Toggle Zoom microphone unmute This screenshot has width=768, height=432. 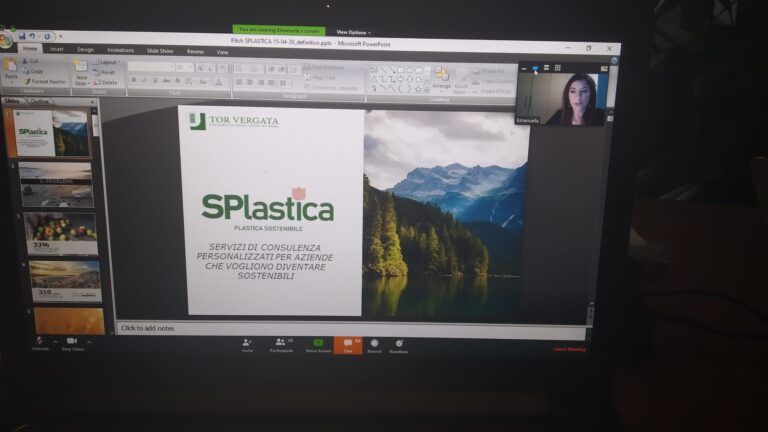40,343
